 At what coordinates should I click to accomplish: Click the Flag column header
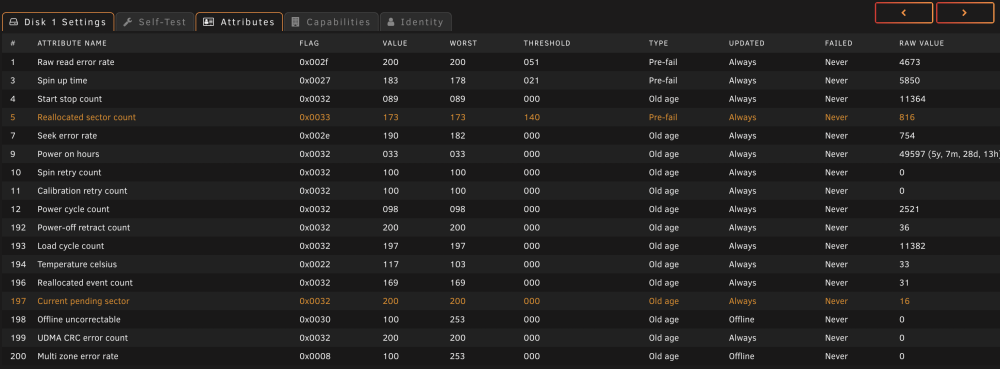309,43
